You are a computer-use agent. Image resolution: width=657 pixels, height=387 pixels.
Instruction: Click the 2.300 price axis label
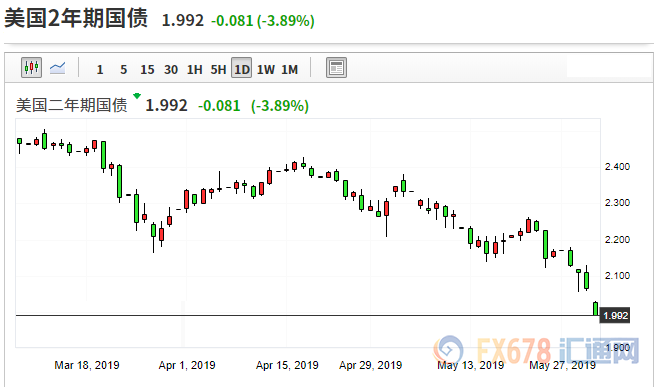[x=617, y=203]
